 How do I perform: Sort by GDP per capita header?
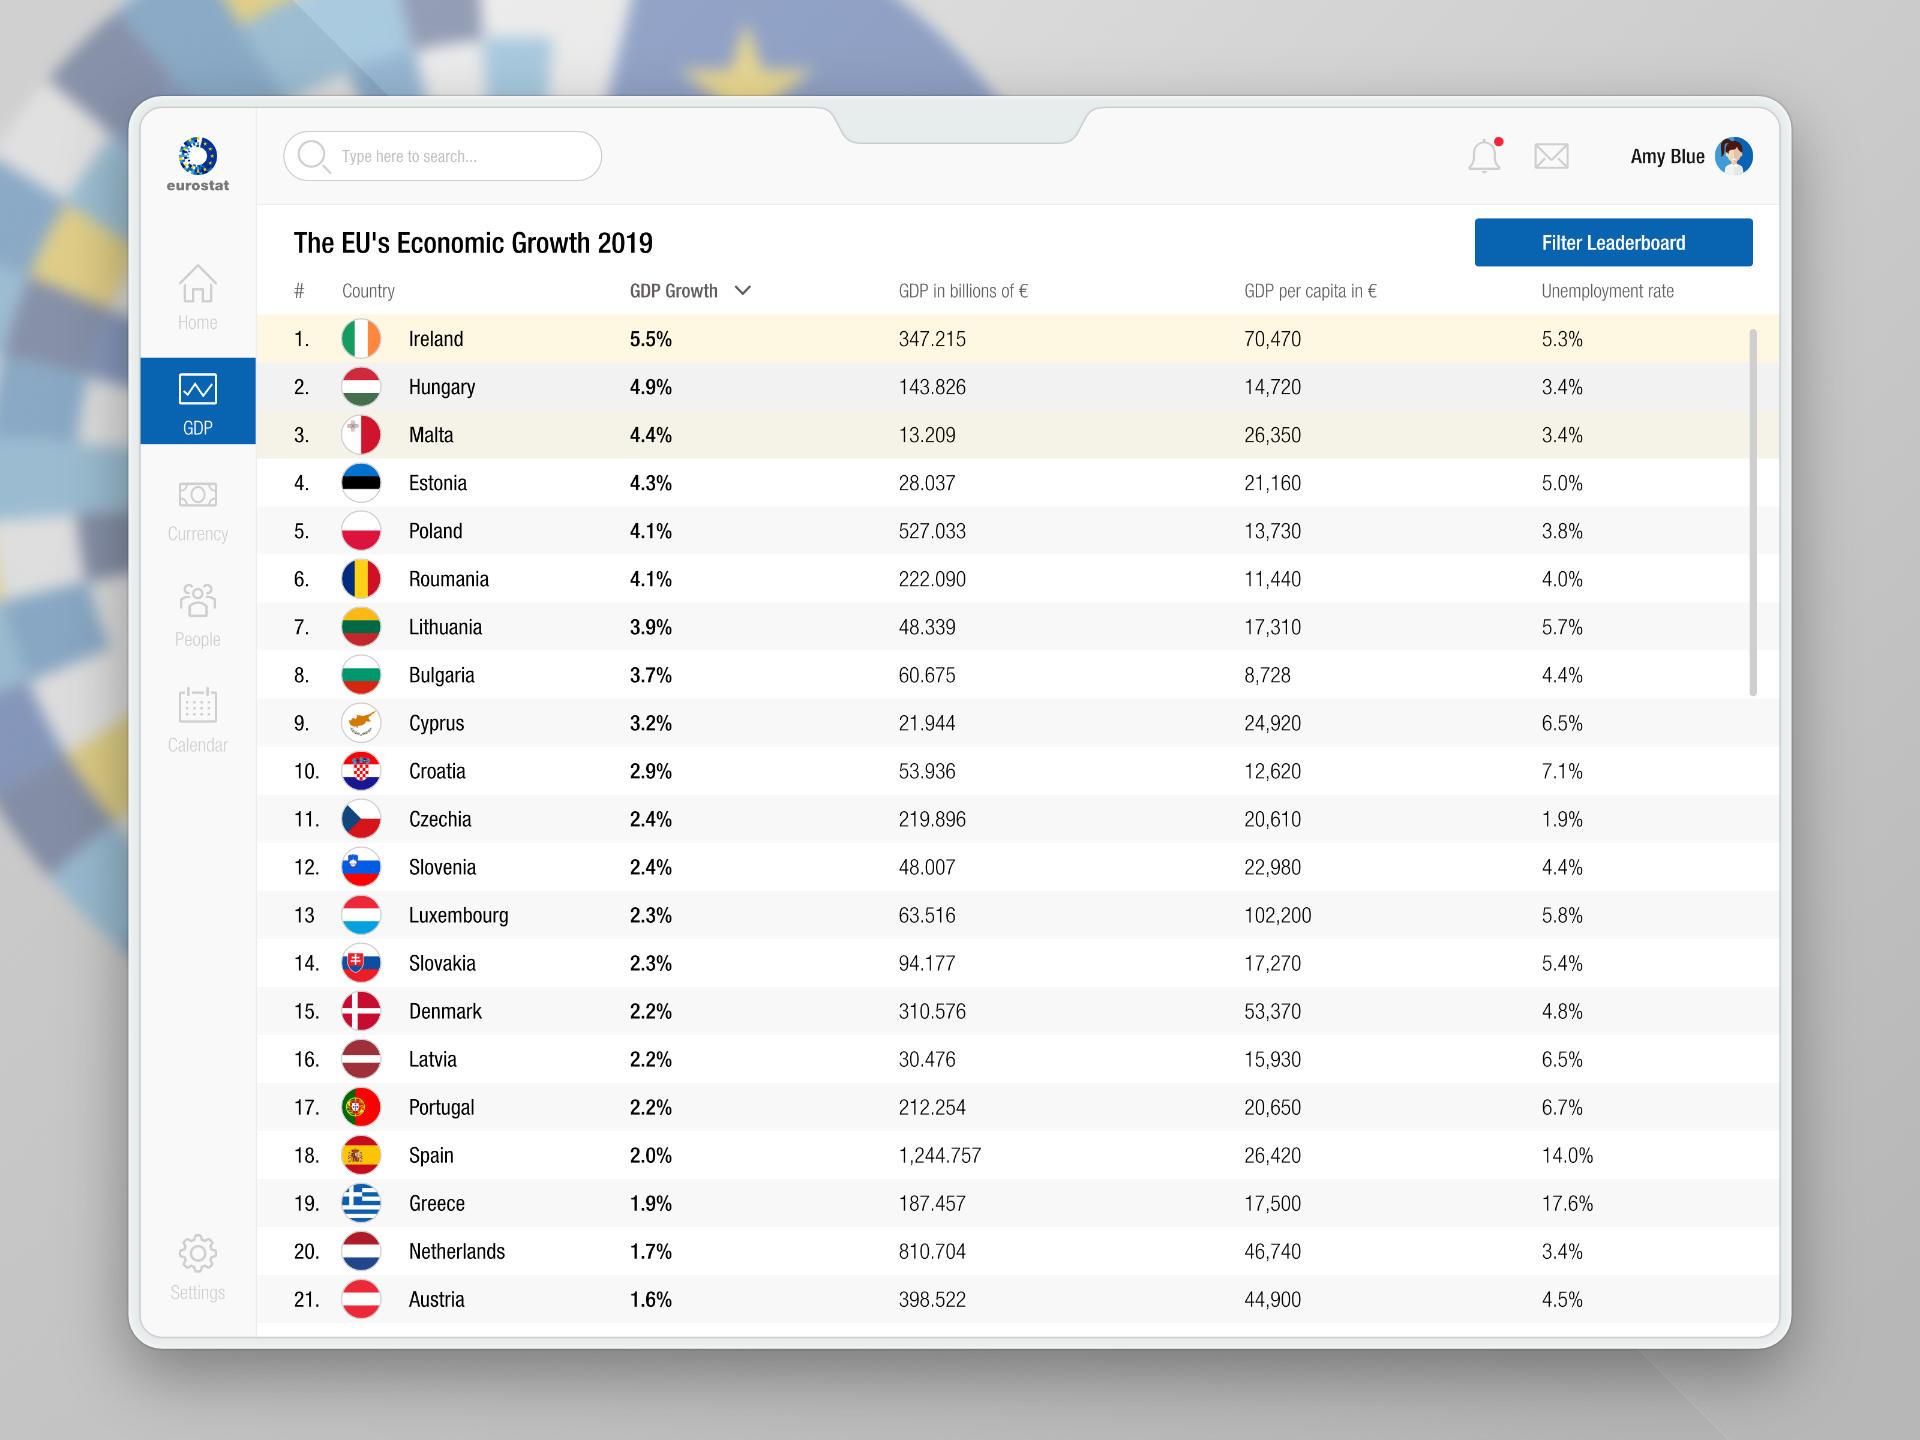point(1309,291)
